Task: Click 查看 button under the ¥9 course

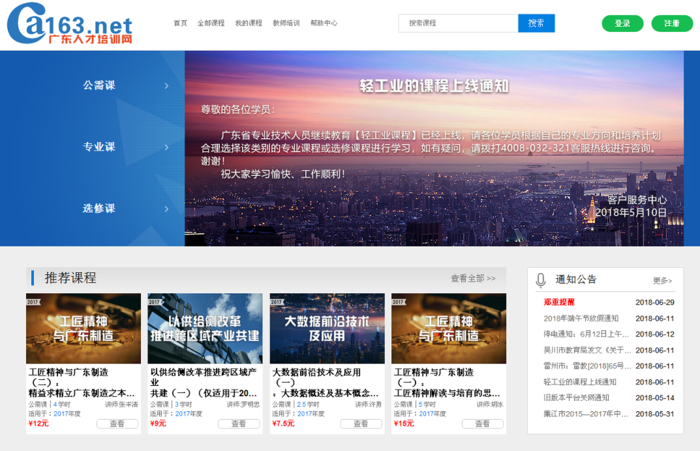Action: point(238,424)
